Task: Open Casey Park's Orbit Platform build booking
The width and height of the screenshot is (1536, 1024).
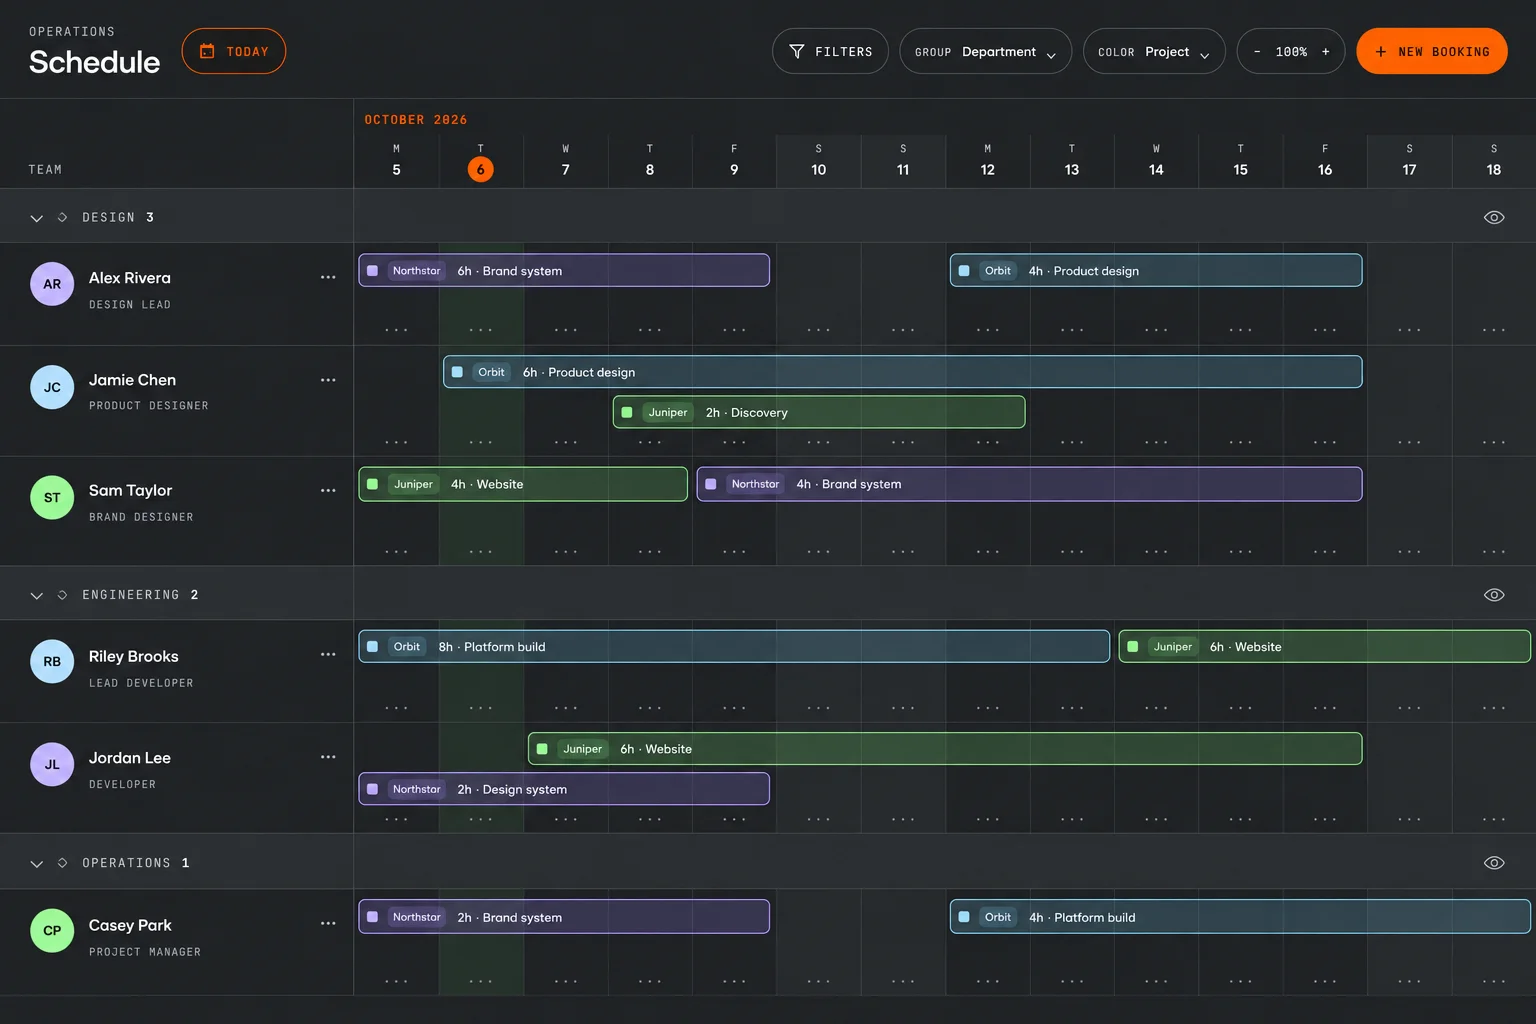Action: pyautogui.click(x=1240, y=917)
